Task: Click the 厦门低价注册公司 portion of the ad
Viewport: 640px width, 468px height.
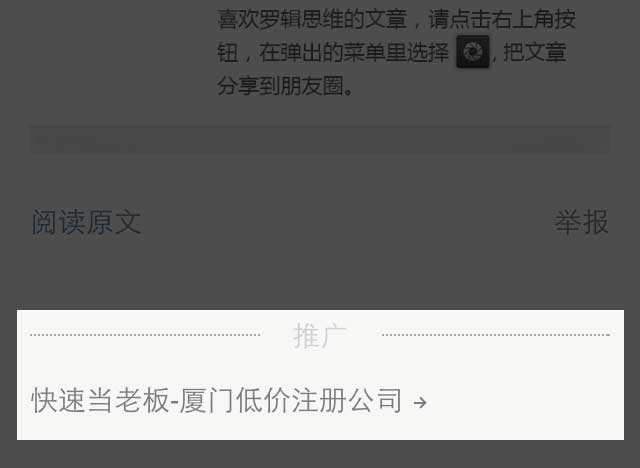Action: click(291, 401)
